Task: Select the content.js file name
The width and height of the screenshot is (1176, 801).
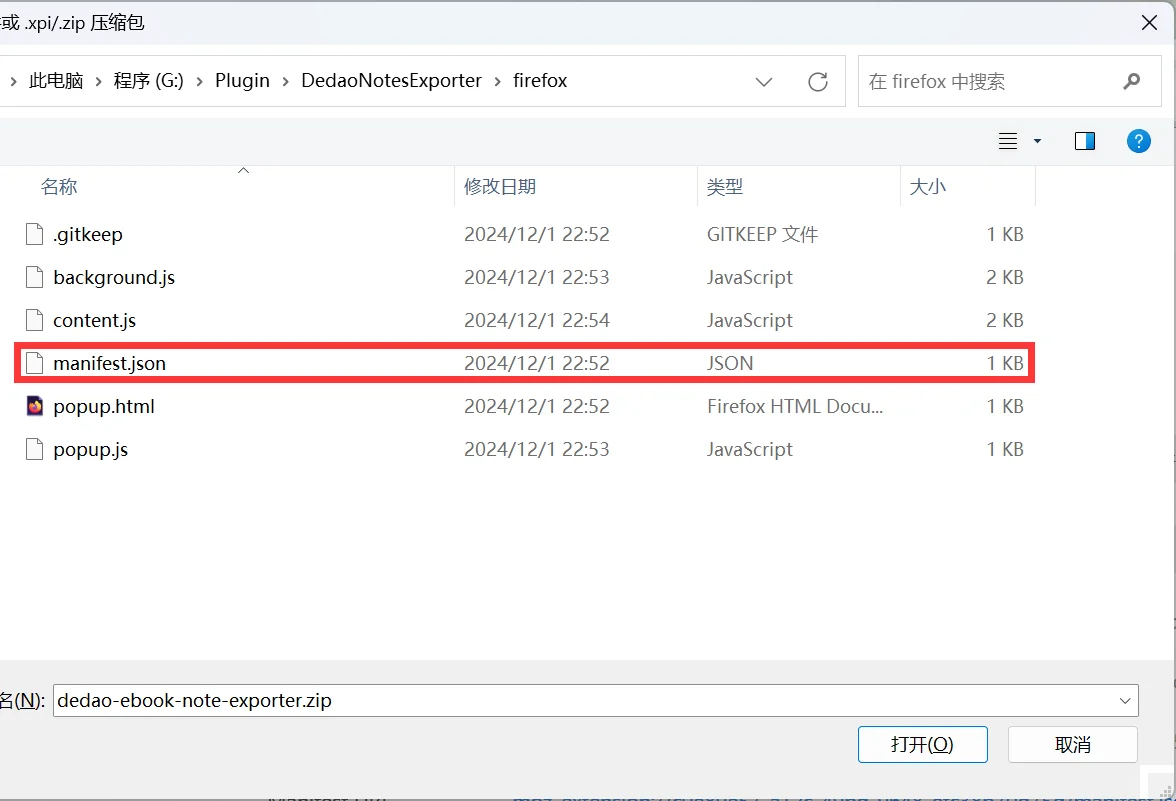Action: point(94,320)
